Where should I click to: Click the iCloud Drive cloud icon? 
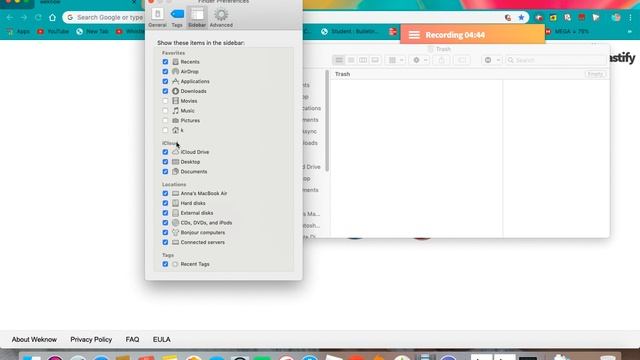pos(176,152)
